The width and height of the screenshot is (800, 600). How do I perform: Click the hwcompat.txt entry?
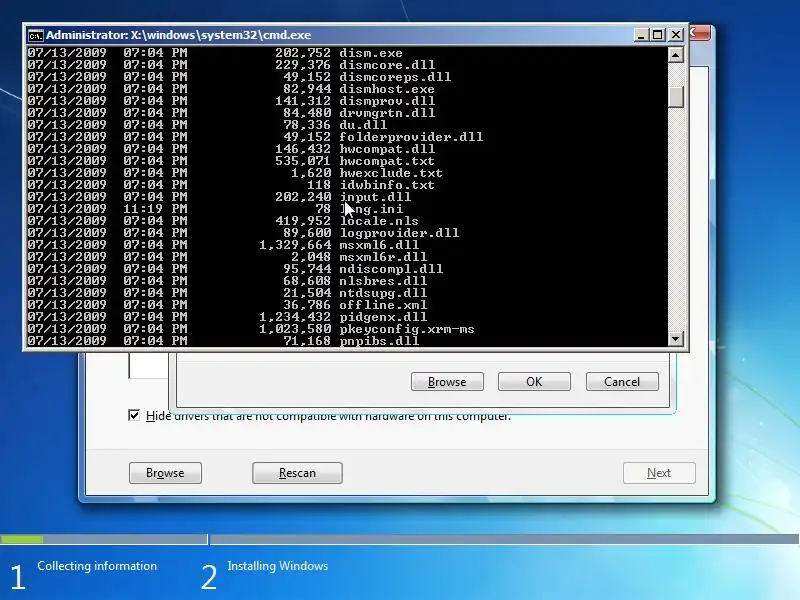point(387,161)
